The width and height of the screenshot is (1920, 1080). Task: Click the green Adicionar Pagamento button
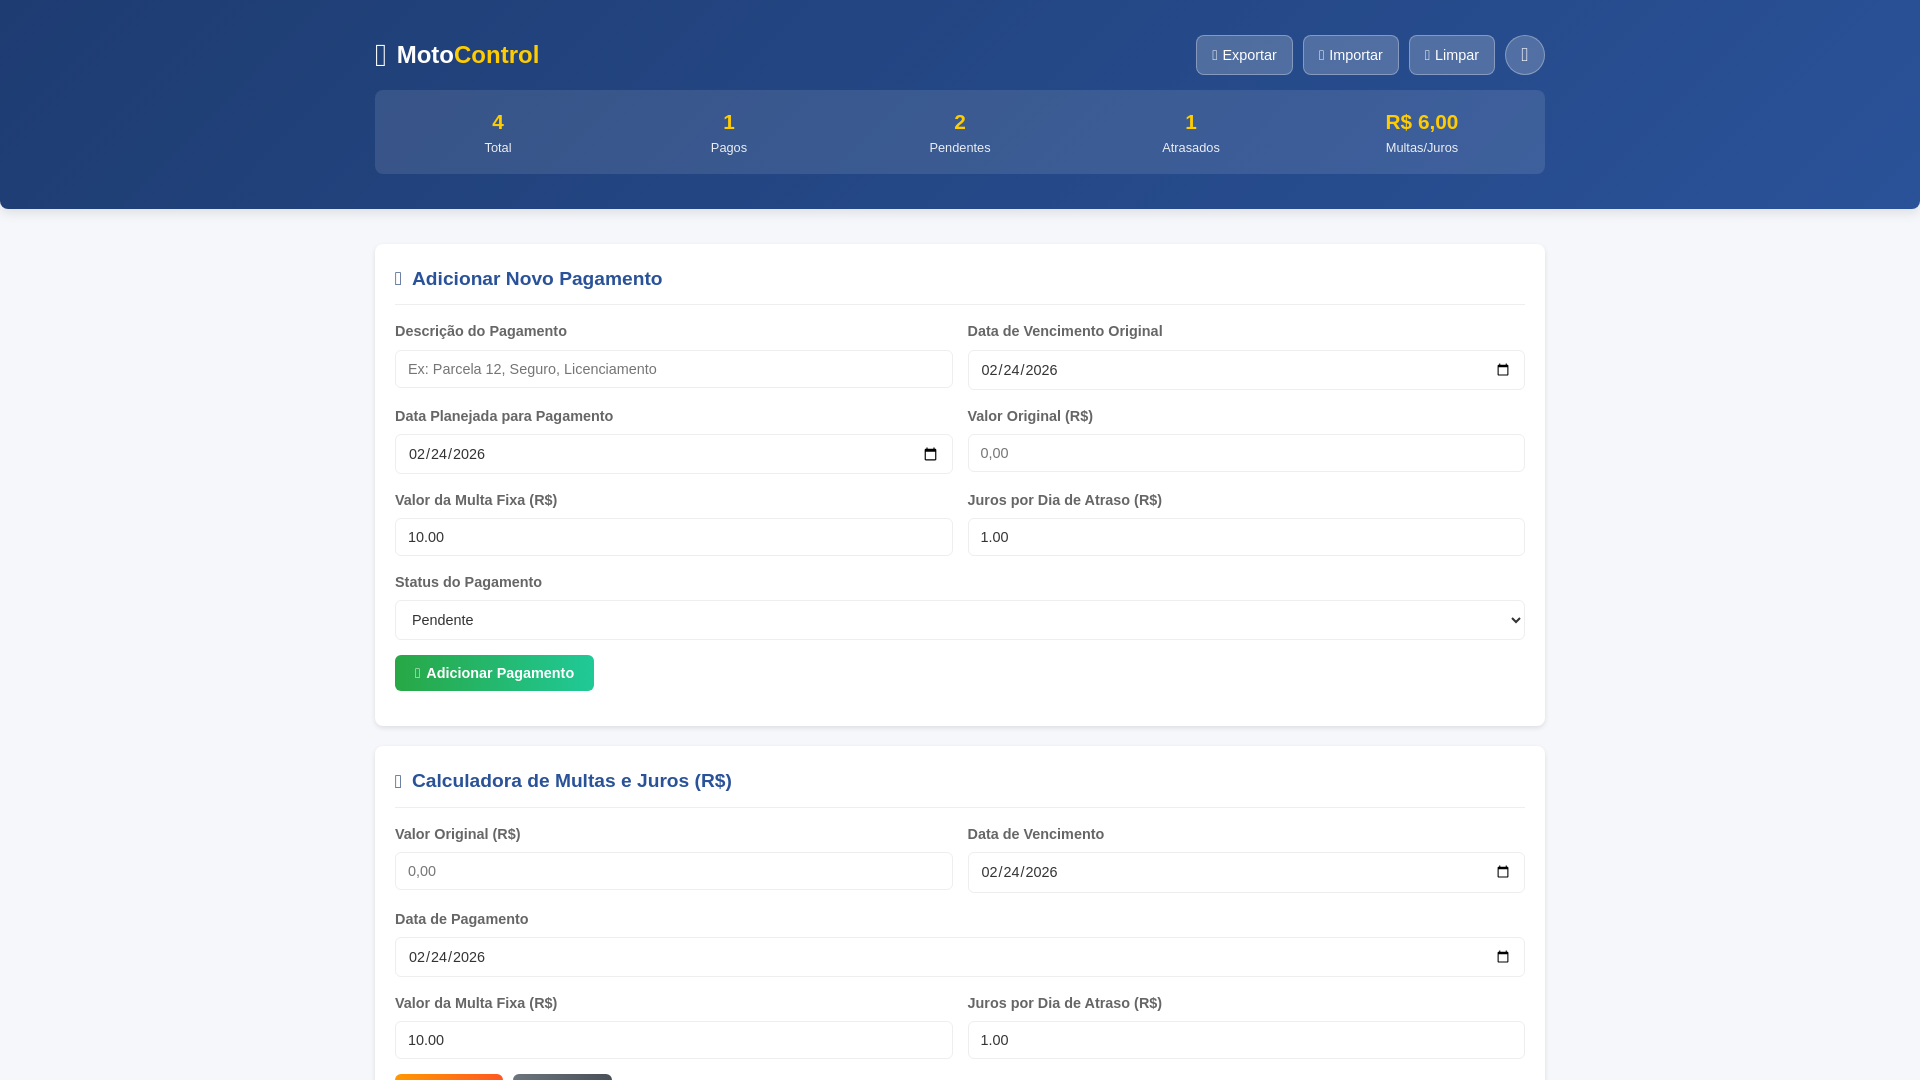494,673
